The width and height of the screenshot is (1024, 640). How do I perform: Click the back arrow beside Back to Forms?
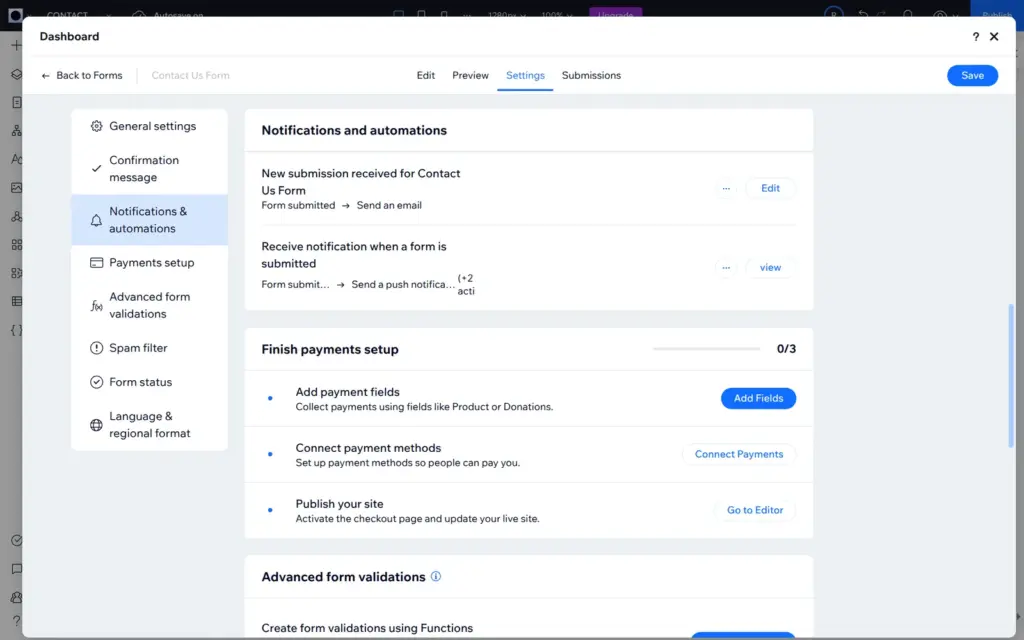pos(45,76)
